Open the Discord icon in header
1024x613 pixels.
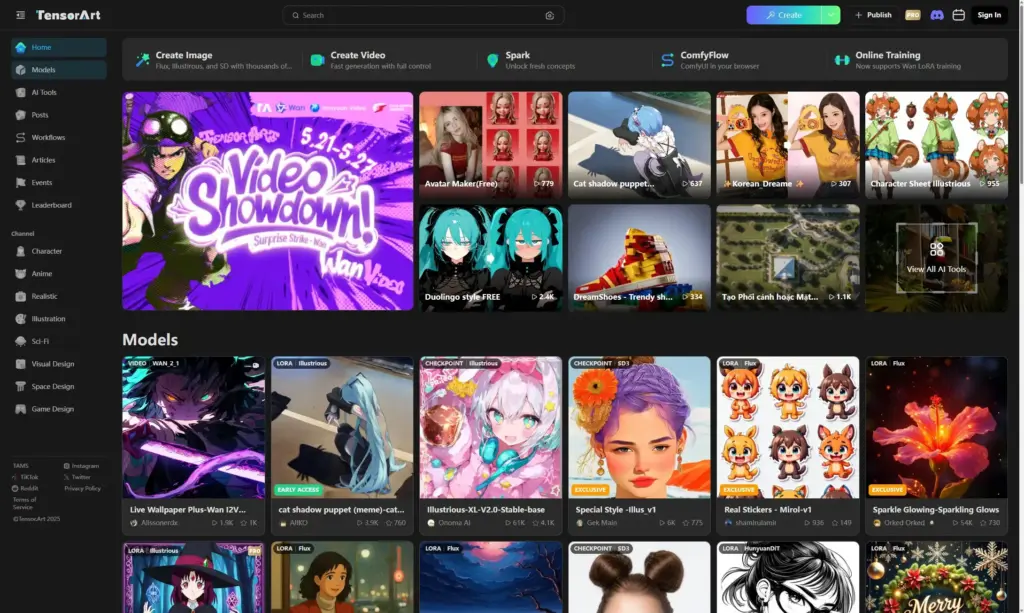pos(936,15)
